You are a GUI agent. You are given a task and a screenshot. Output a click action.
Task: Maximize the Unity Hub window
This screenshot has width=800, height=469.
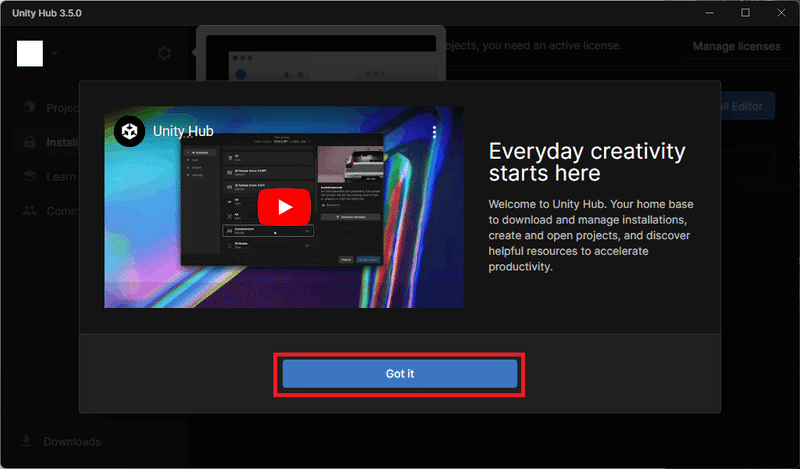pos(745,13)
